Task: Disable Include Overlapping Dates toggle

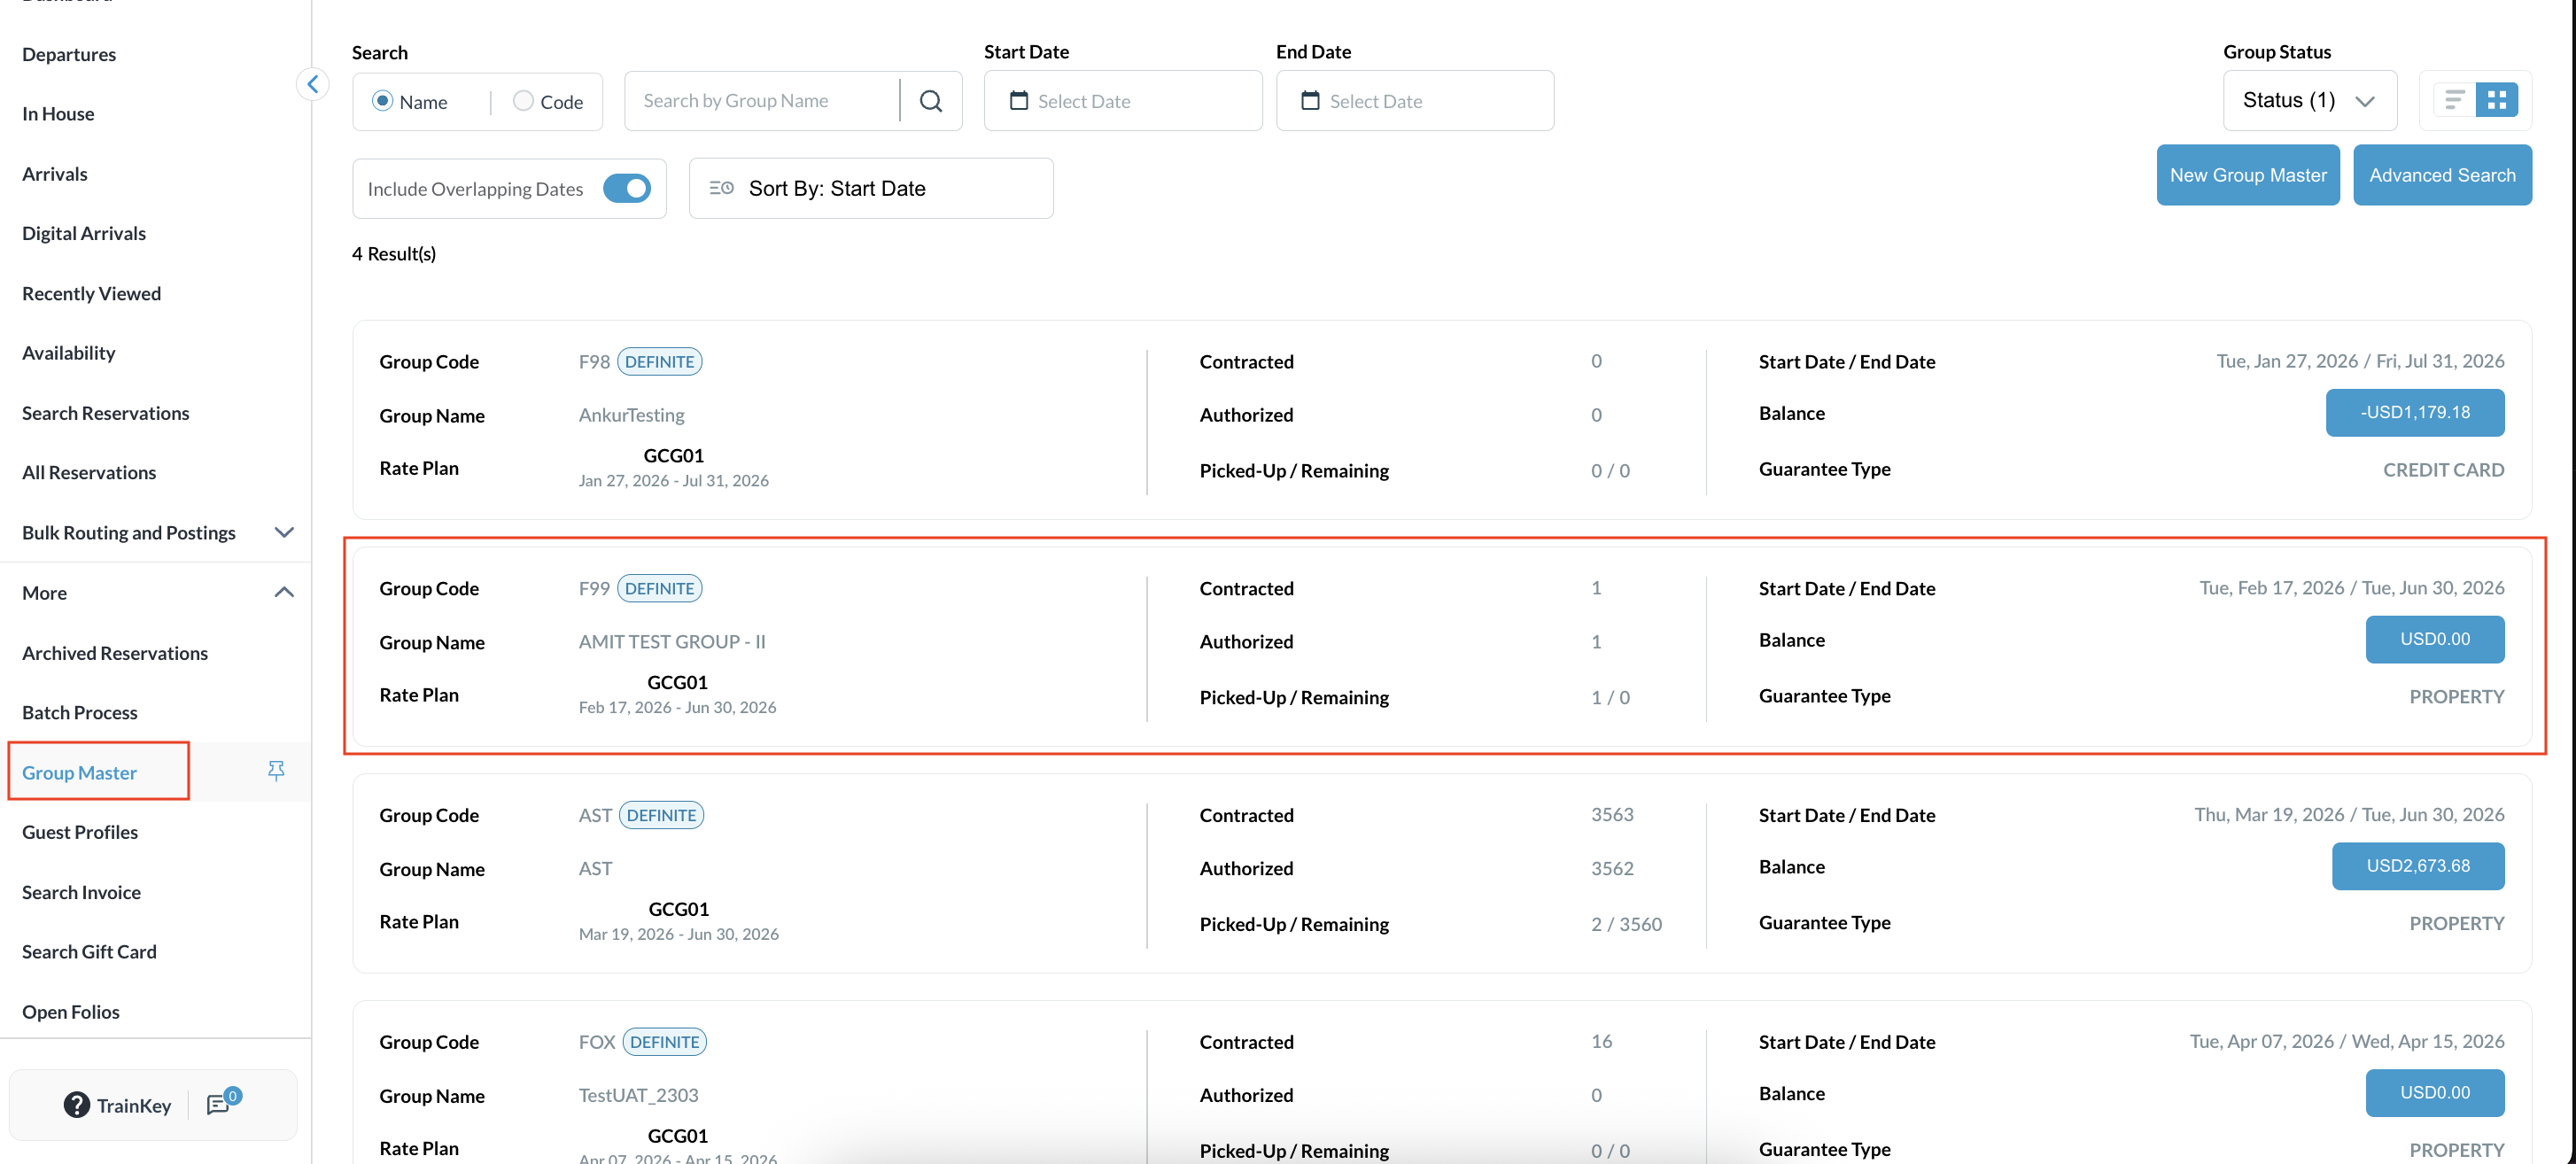Action: pyautogui.click(x=627, y=188)
